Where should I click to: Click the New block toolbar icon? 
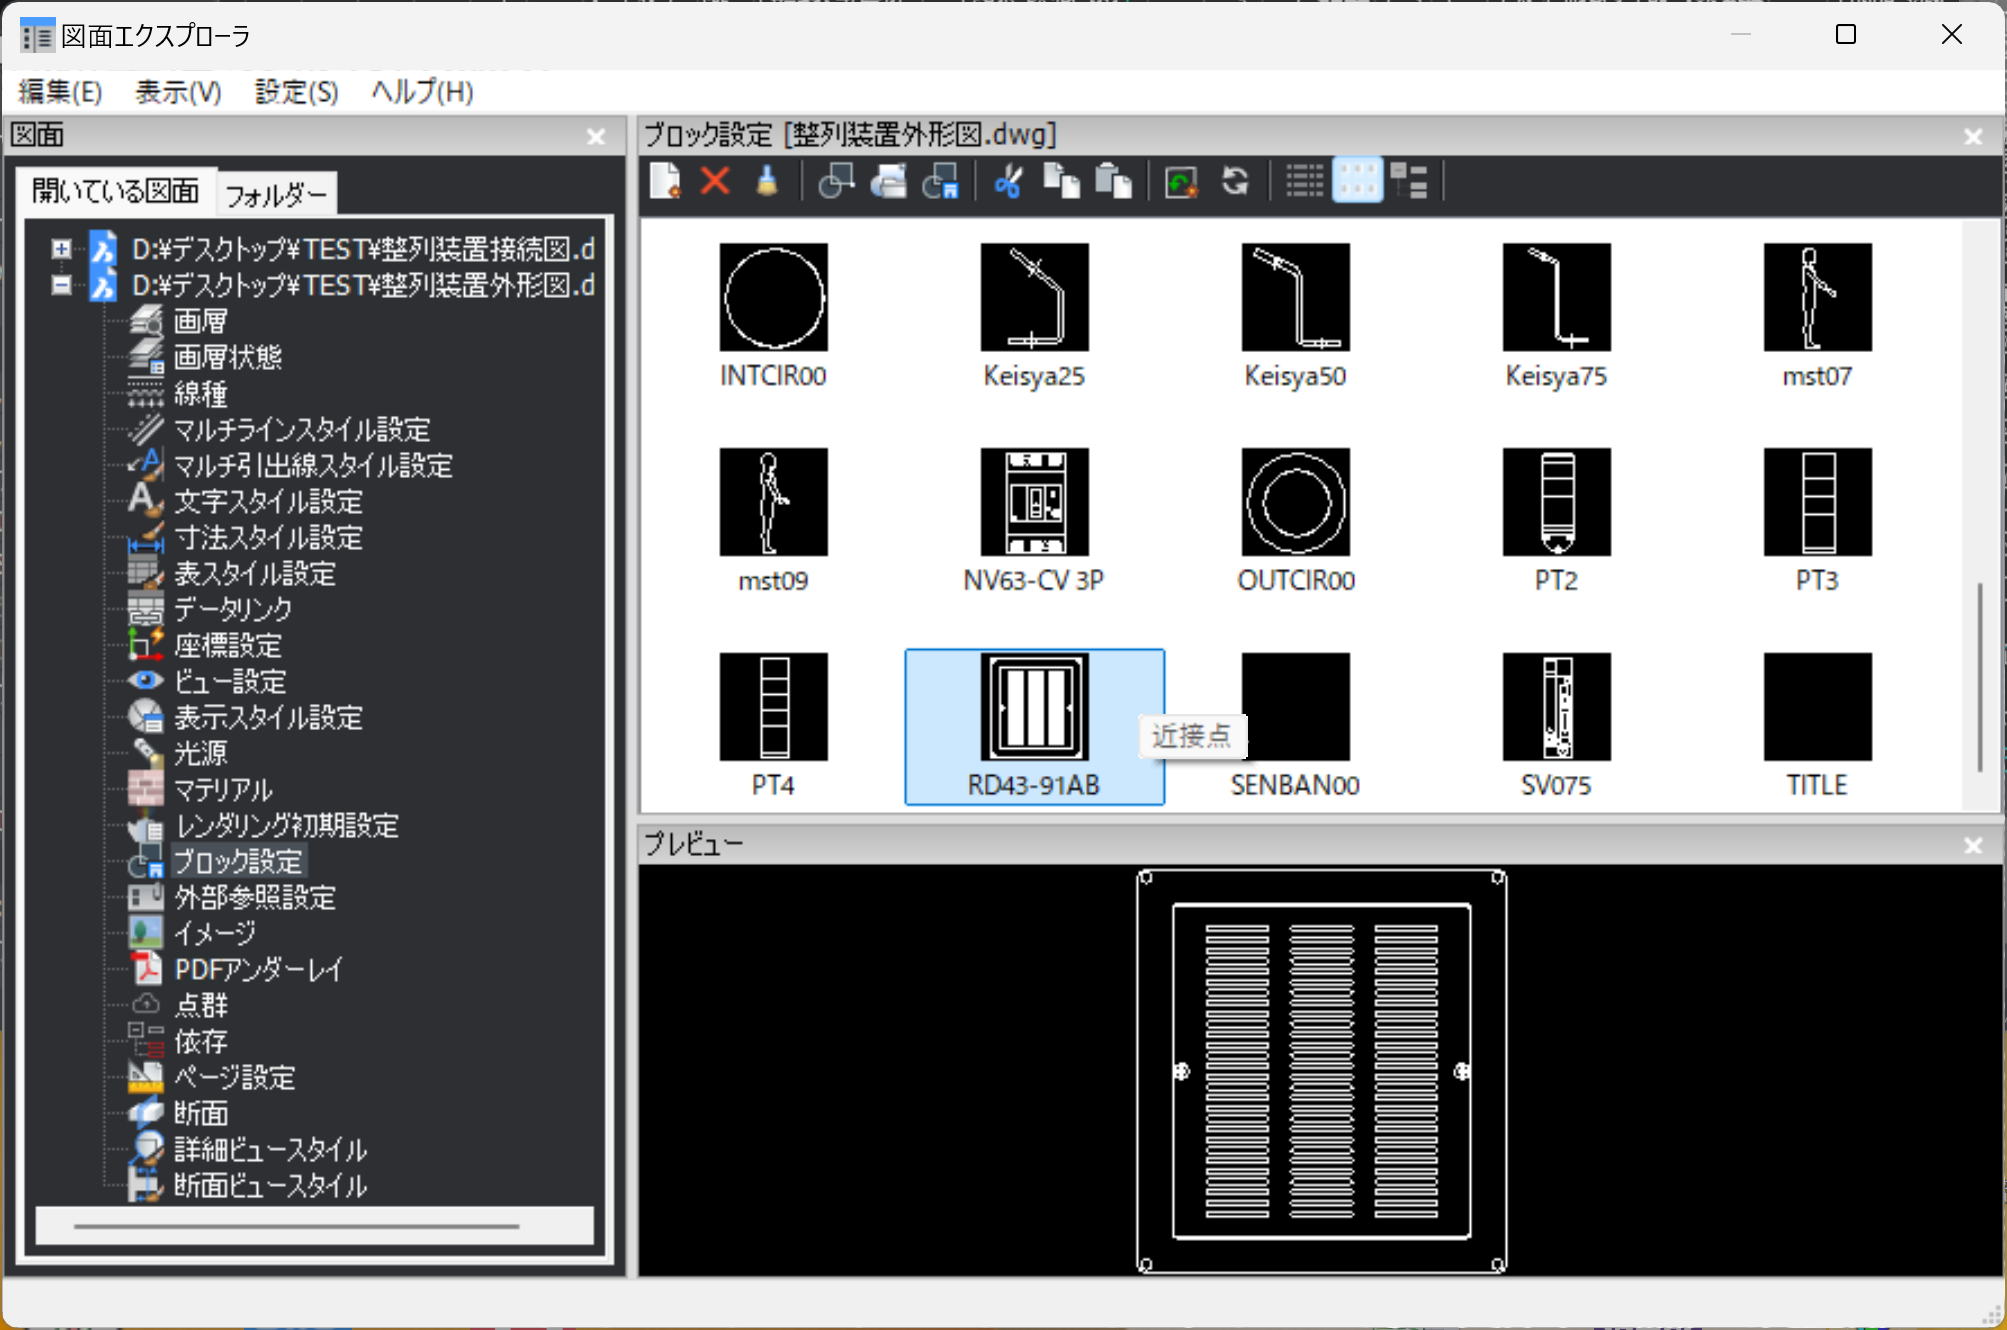click(x=665, y=182)
